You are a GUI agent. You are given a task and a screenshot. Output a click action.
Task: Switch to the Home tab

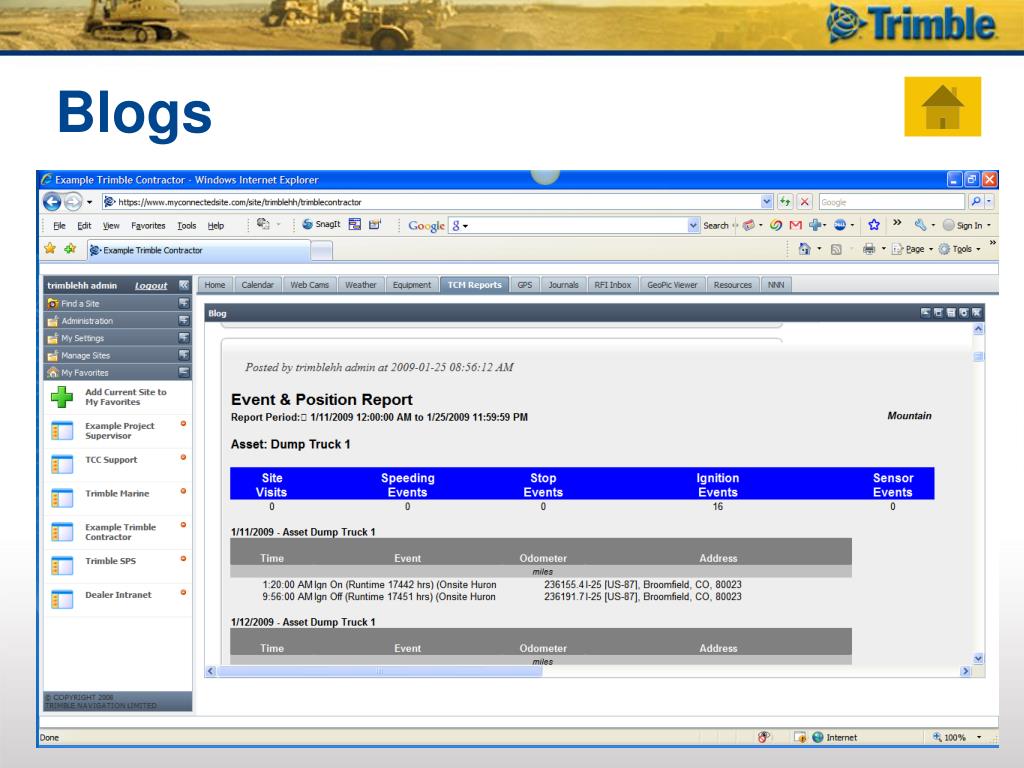tap(215, 285)
